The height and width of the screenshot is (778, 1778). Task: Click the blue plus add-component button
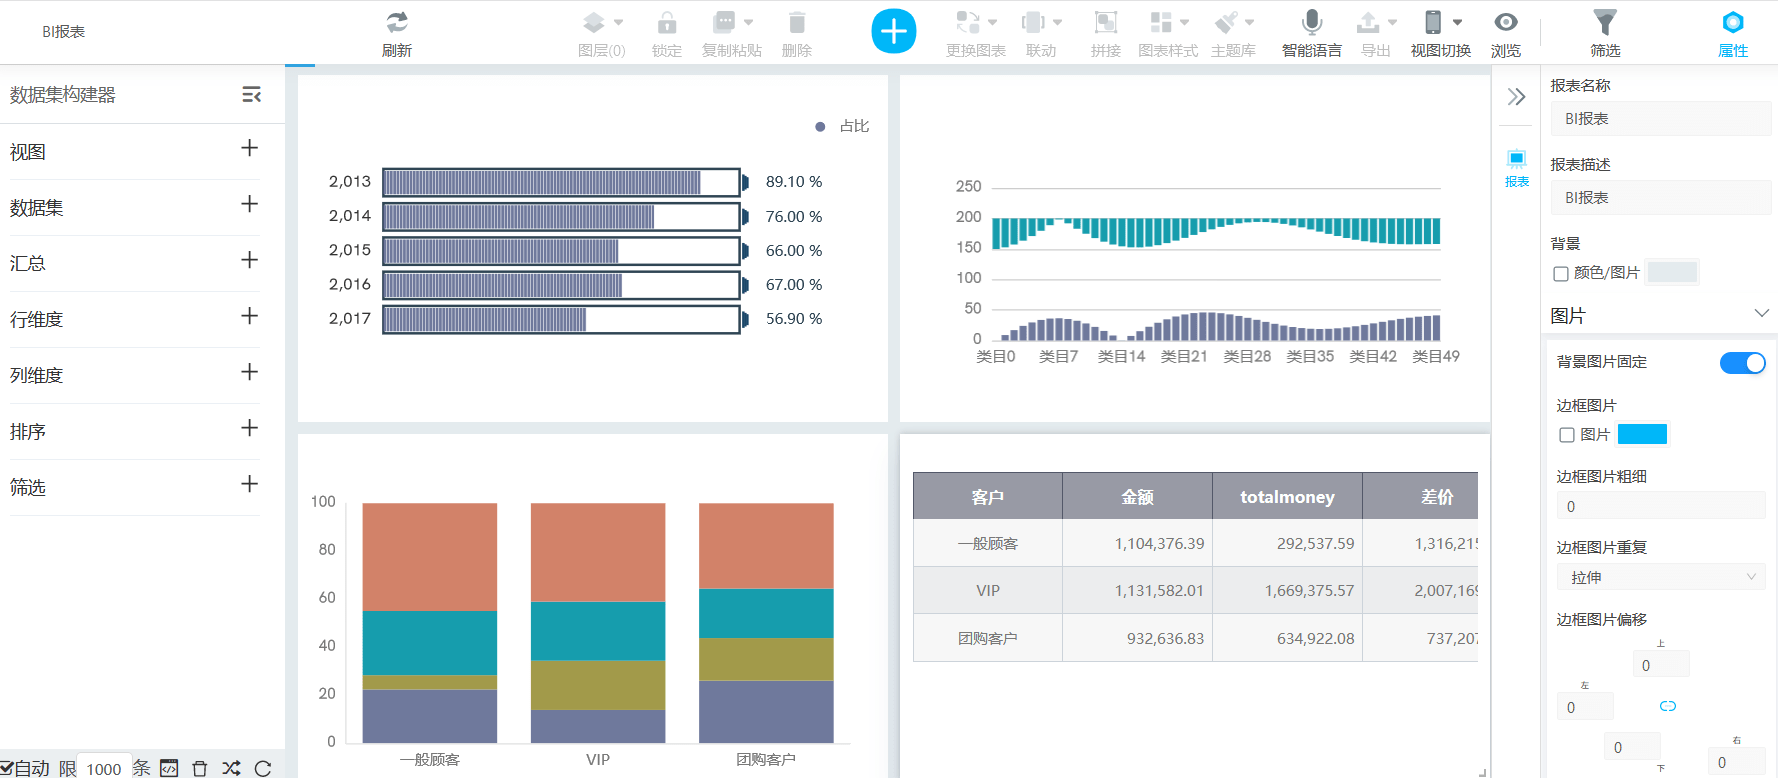[893, 31]
